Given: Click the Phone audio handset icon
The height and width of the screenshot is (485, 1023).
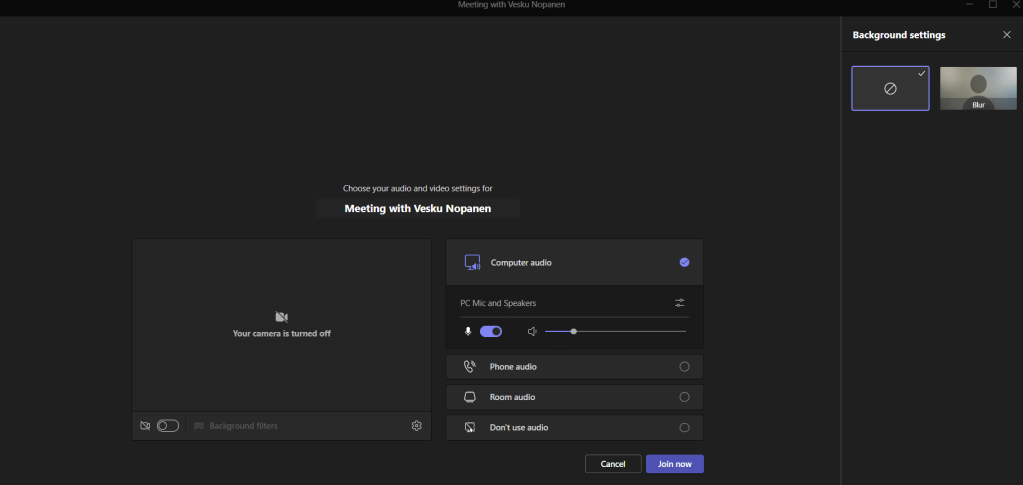Looking at the screenshot, I should coord(470,367).
